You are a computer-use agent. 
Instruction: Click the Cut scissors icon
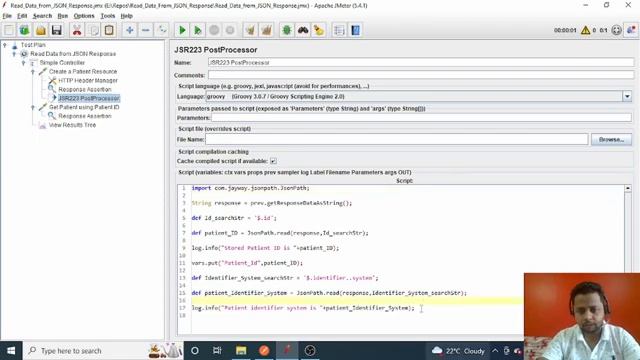tap(77, 30)
